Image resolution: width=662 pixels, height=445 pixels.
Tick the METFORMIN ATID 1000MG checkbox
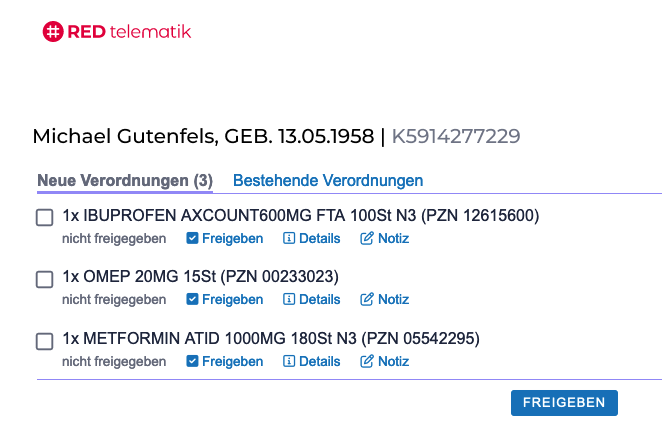pyautogui.click(x=44, y=342)
